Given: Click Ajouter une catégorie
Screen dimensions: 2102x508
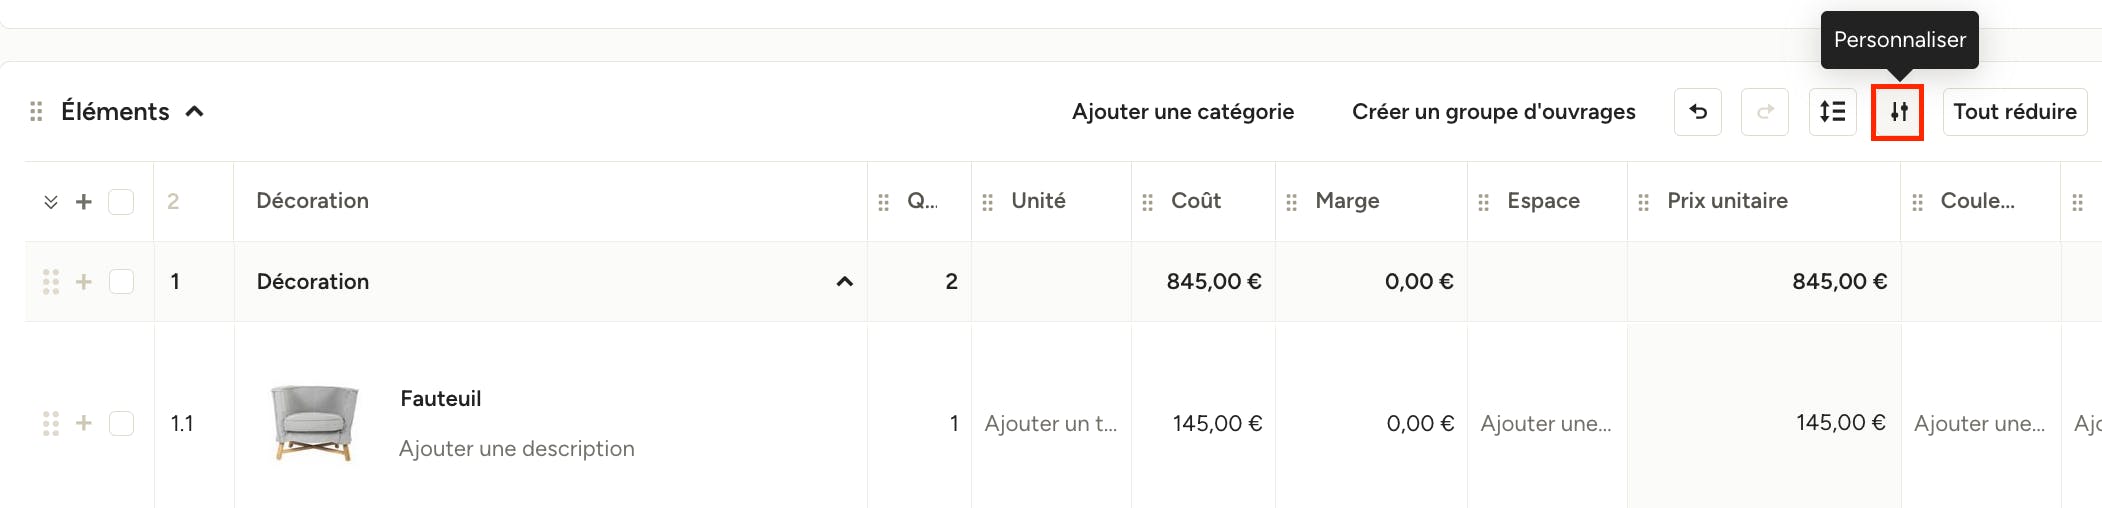Looking at the screenshot, I should 1183,112.
